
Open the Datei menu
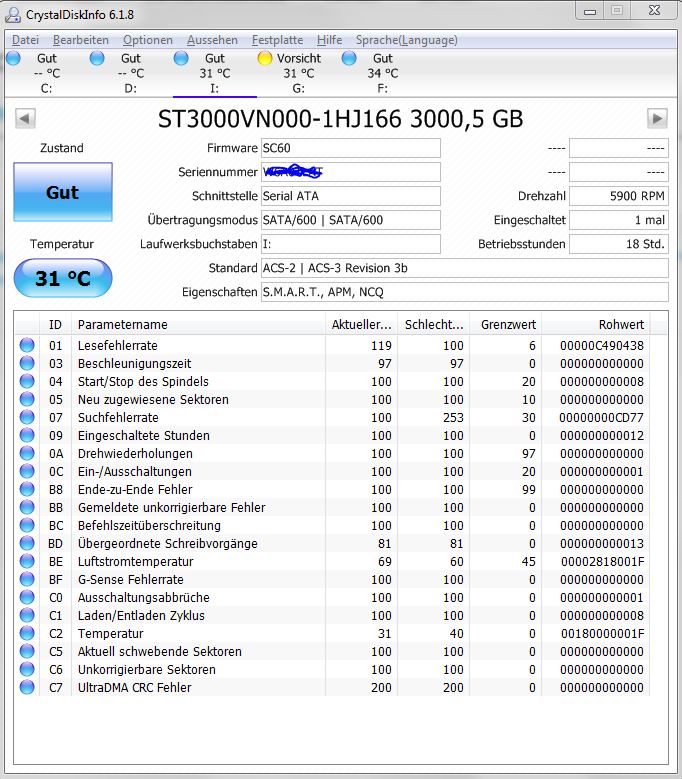[25, 40]
